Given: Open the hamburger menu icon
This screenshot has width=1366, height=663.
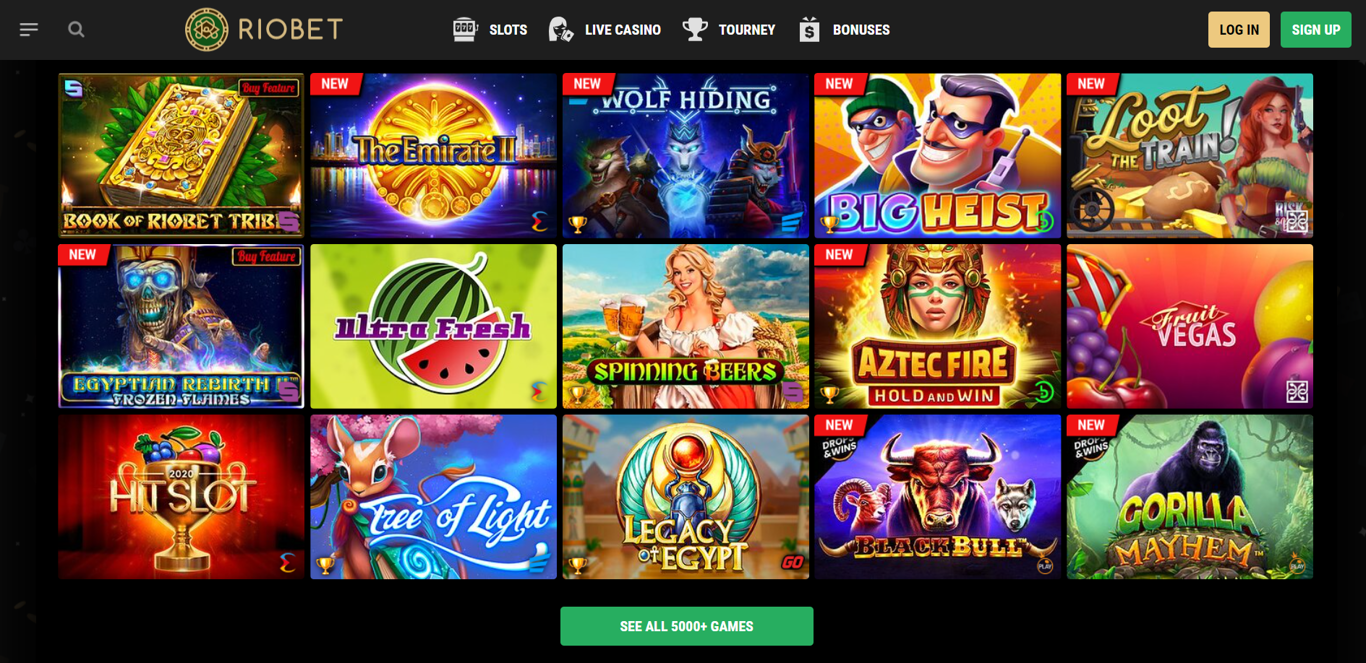Looking at the screenshot, I should click(29, 30).
